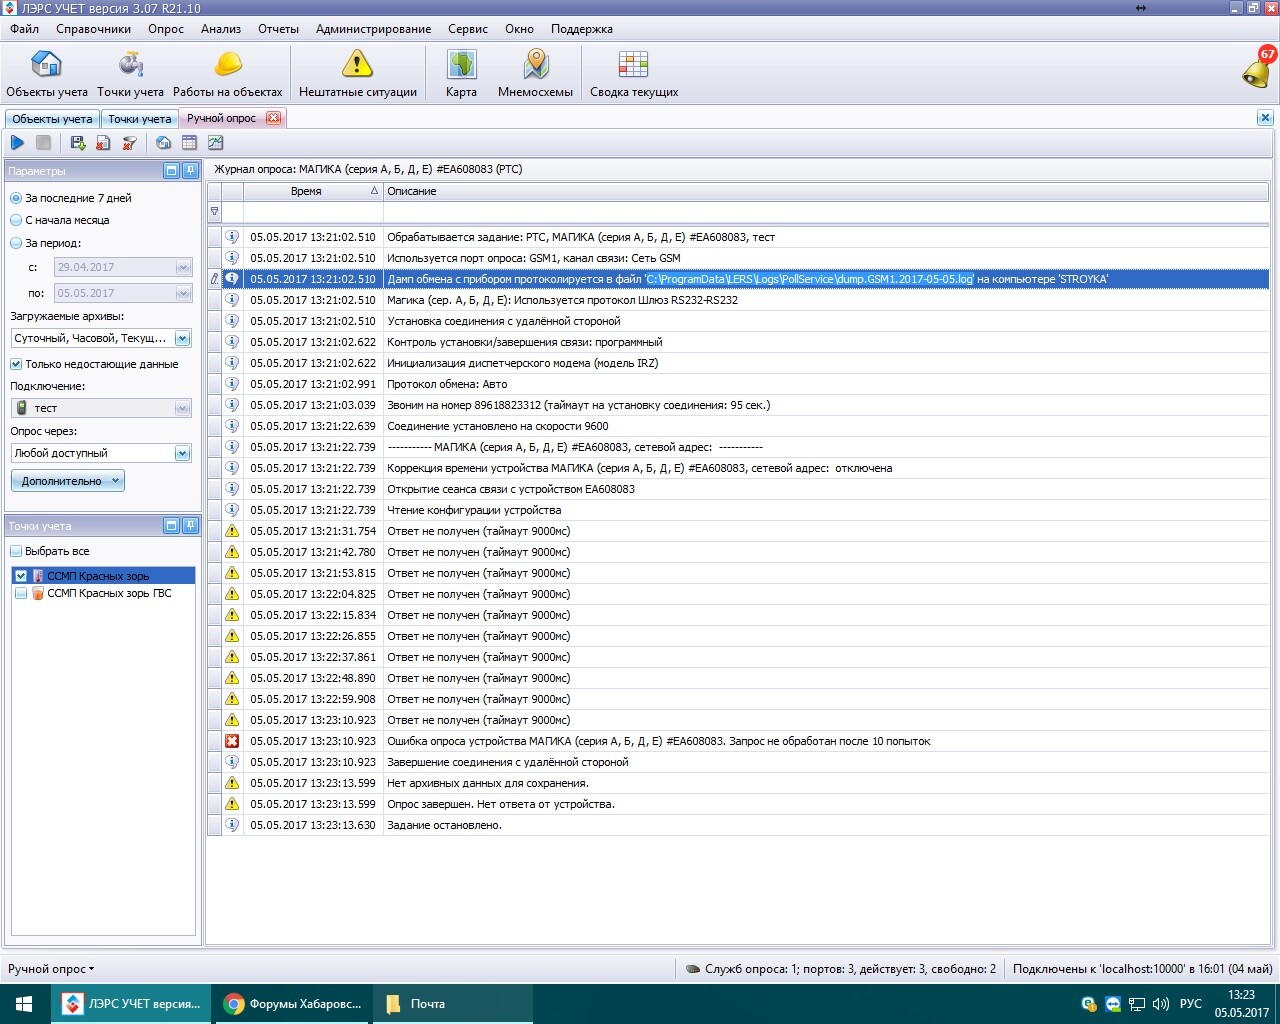Click the filter row funnel icon in the log grid
Image resolution: width=1280 pixels, height=1024 pixels.
(214, 211)
